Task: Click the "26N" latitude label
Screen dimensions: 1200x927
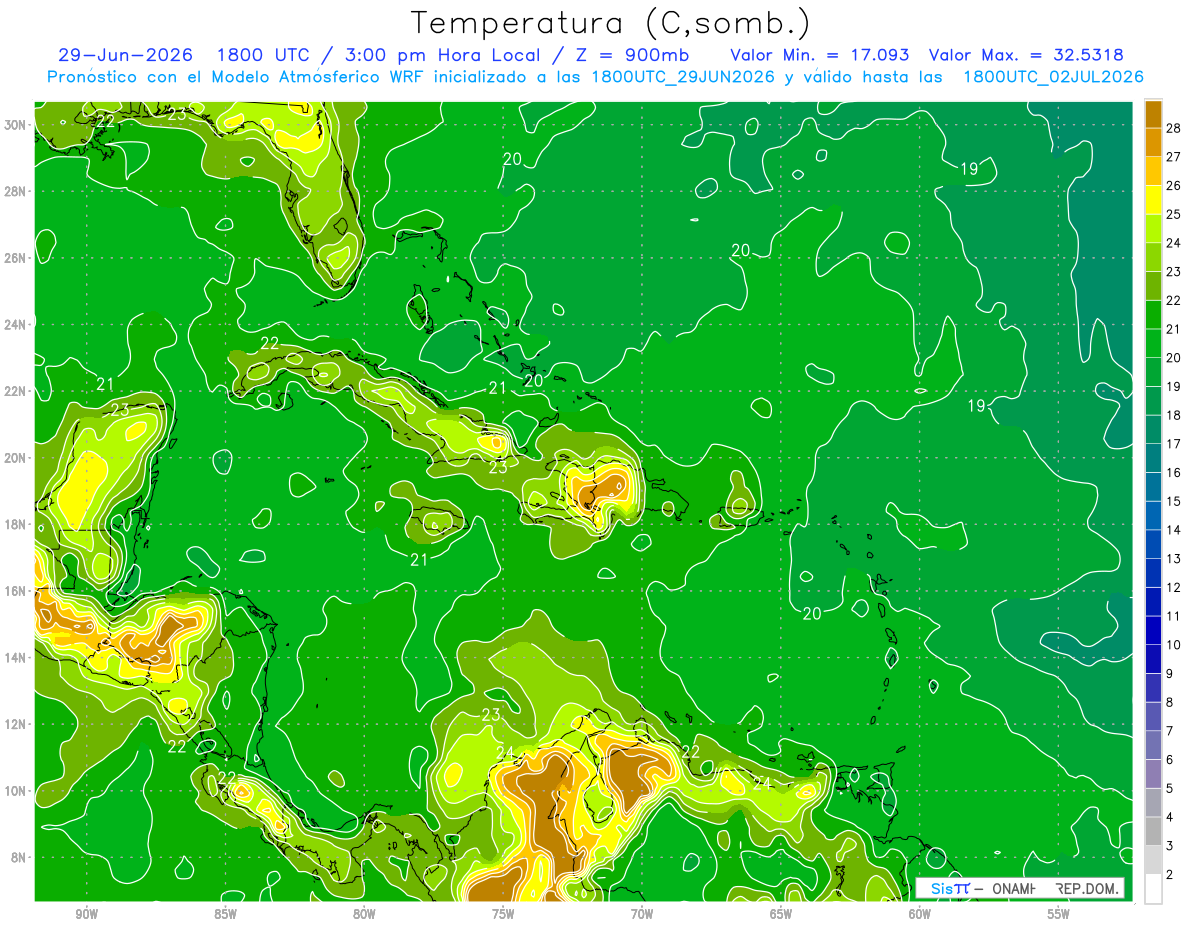Action: pos(16,258)
